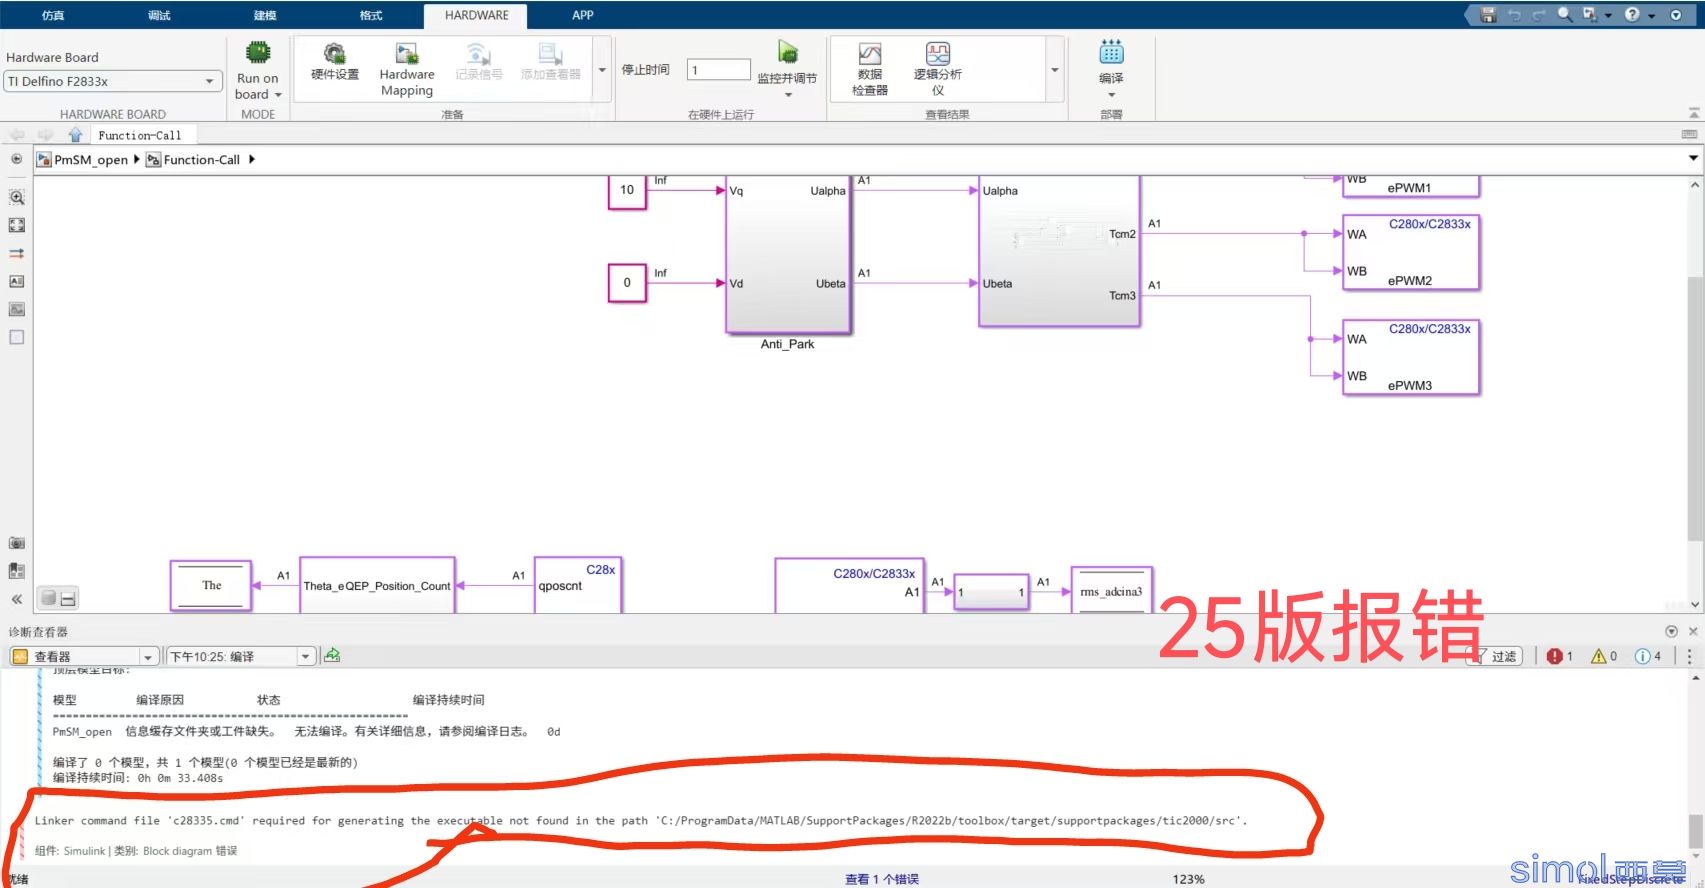This screenshot has height=888, width=1705.
Task: Save model with floppy disk icon
Action: (x=1488, y=15)
